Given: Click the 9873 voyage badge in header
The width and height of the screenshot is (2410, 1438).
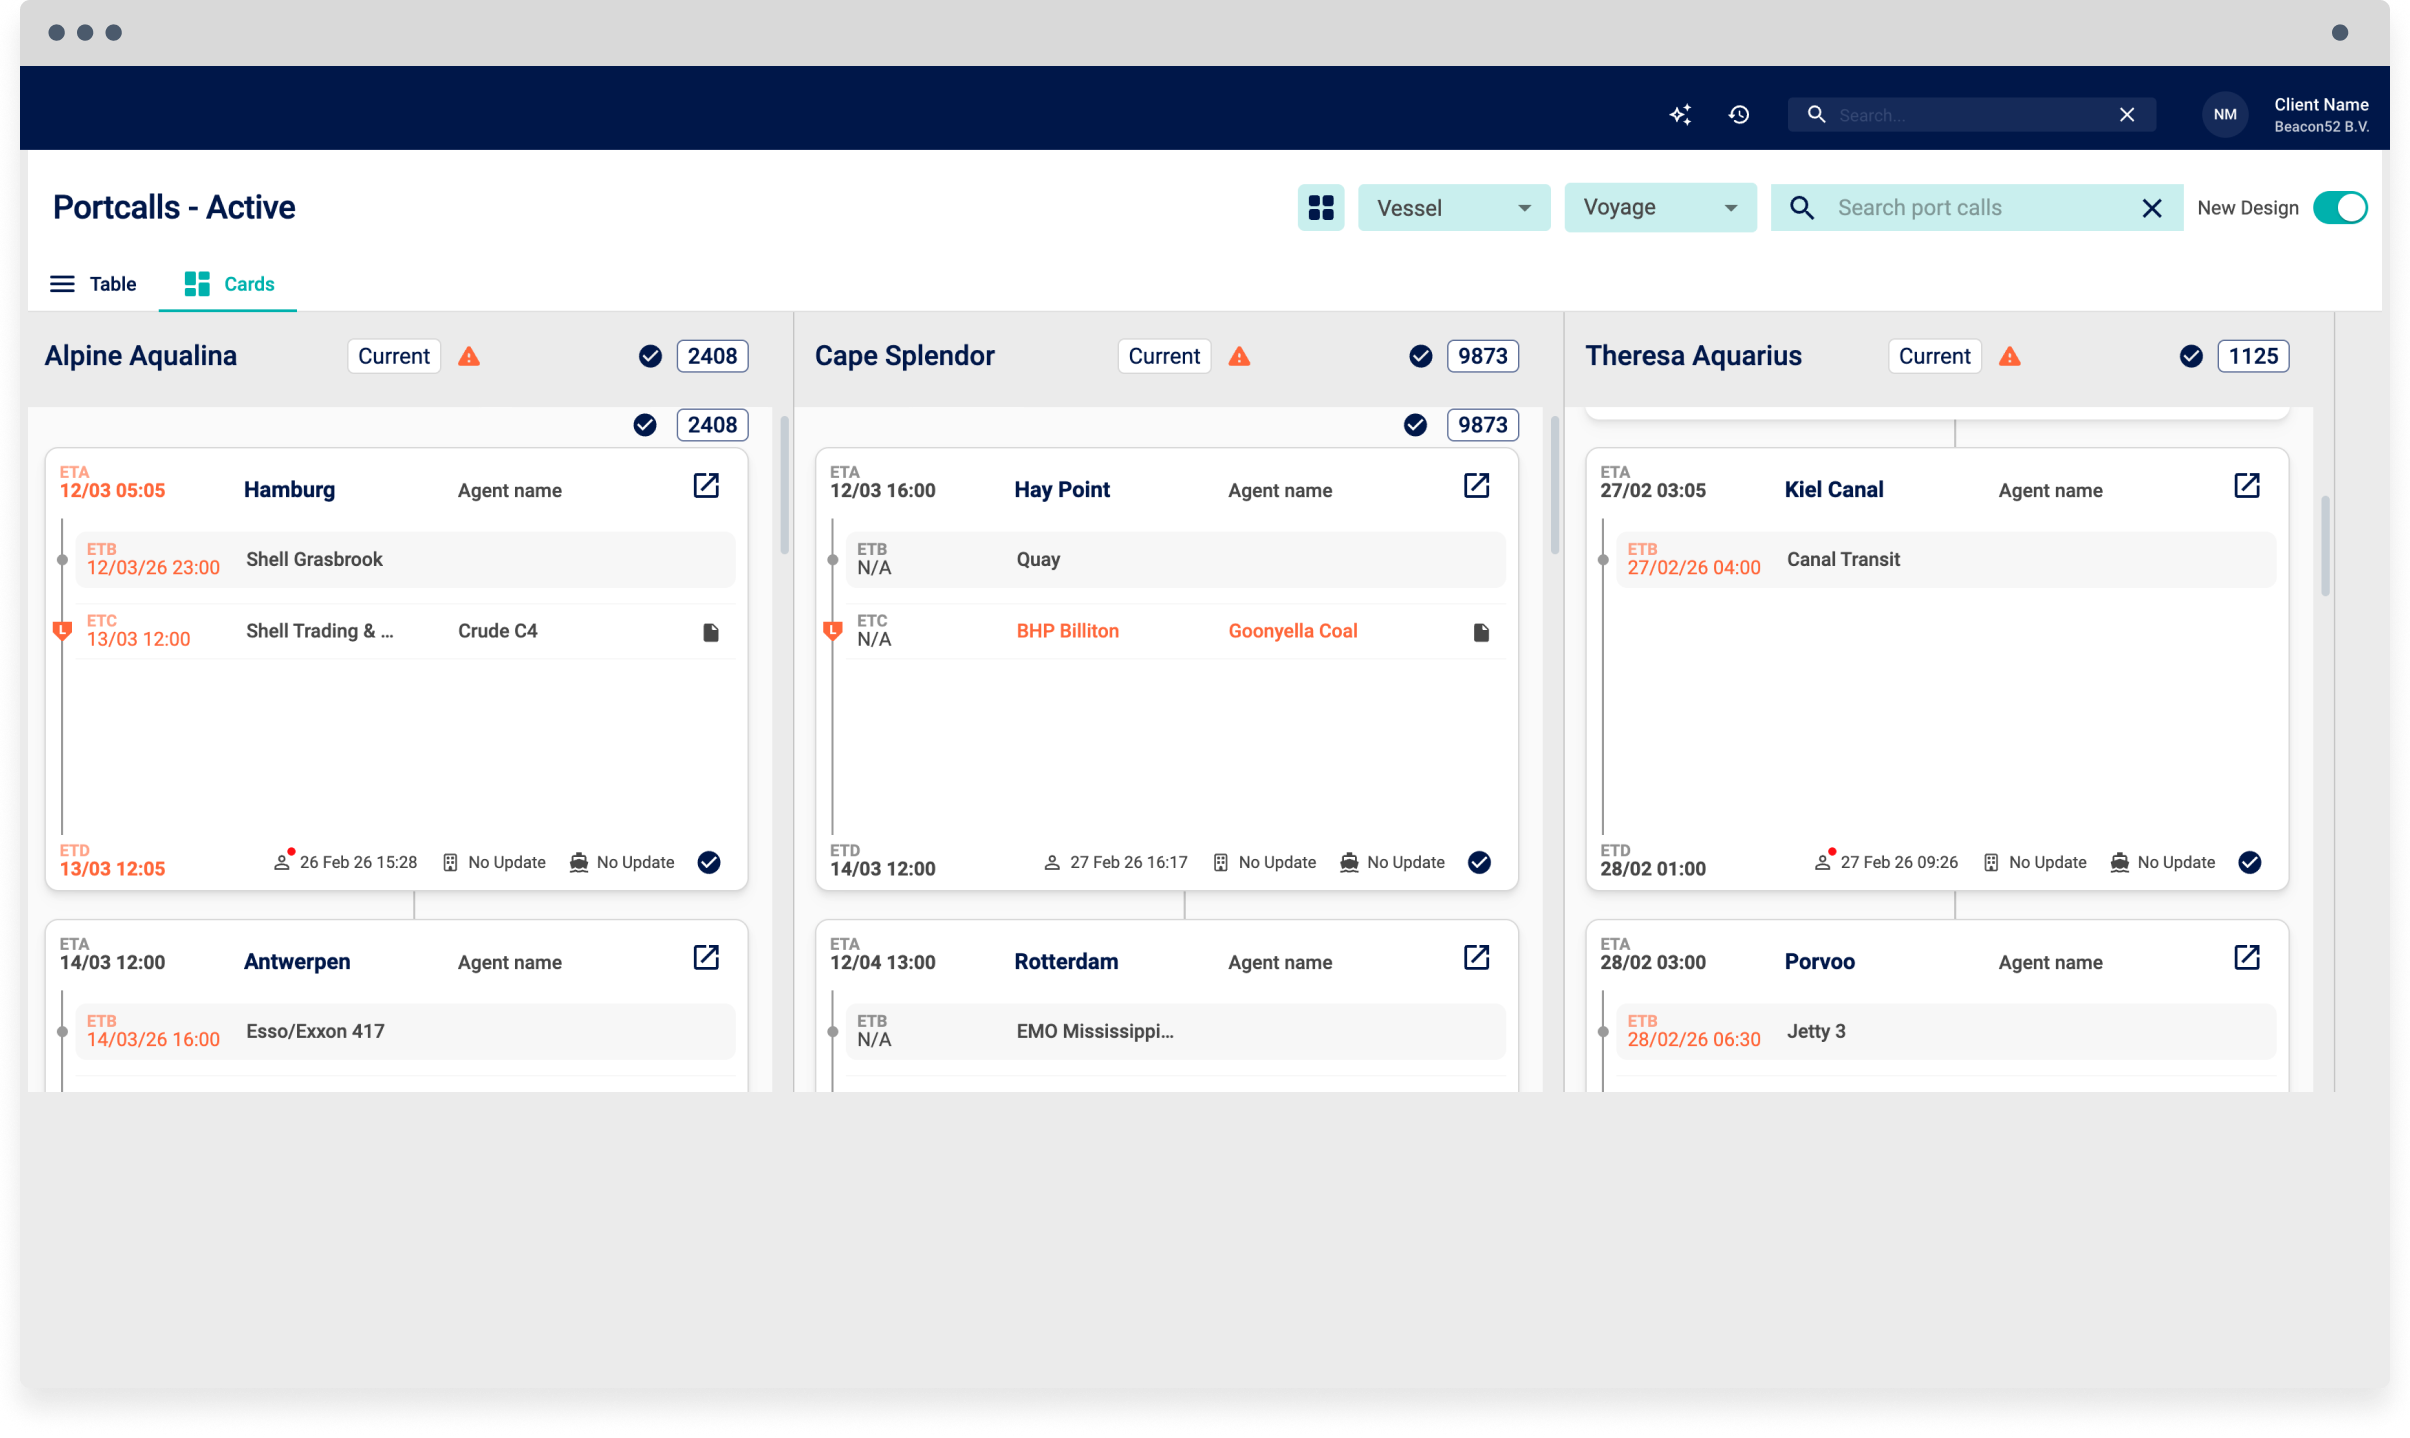Looking at the screenshot, I should [1482, 357].
